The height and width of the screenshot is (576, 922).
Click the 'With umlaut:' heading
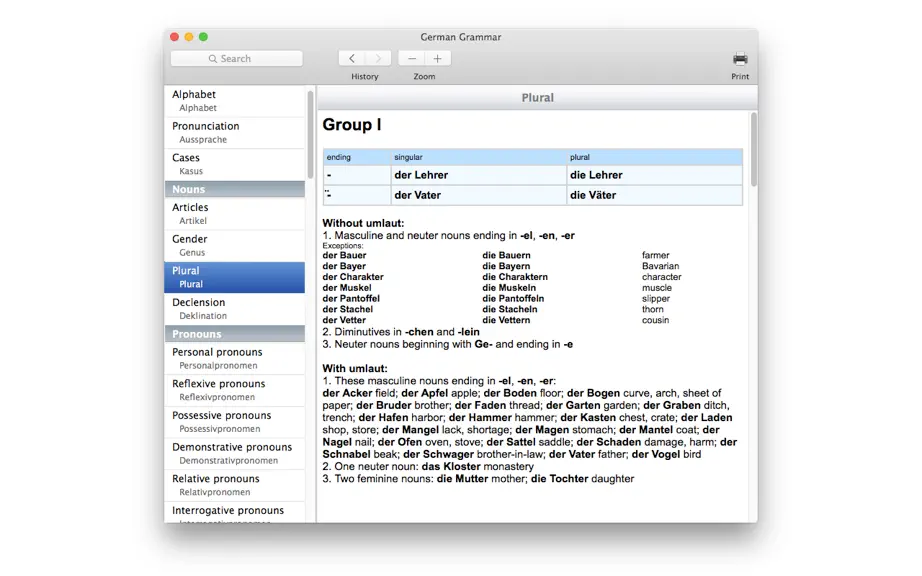point(355,369)
